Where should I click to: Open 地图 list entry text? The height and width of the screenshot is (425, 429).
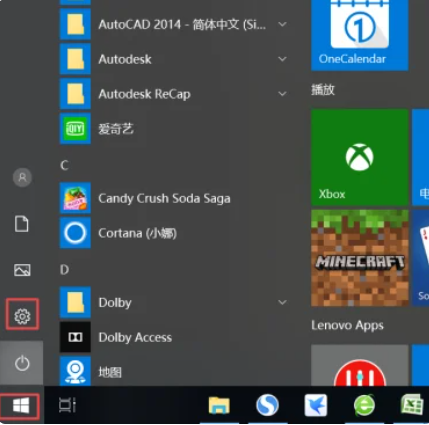110,372
